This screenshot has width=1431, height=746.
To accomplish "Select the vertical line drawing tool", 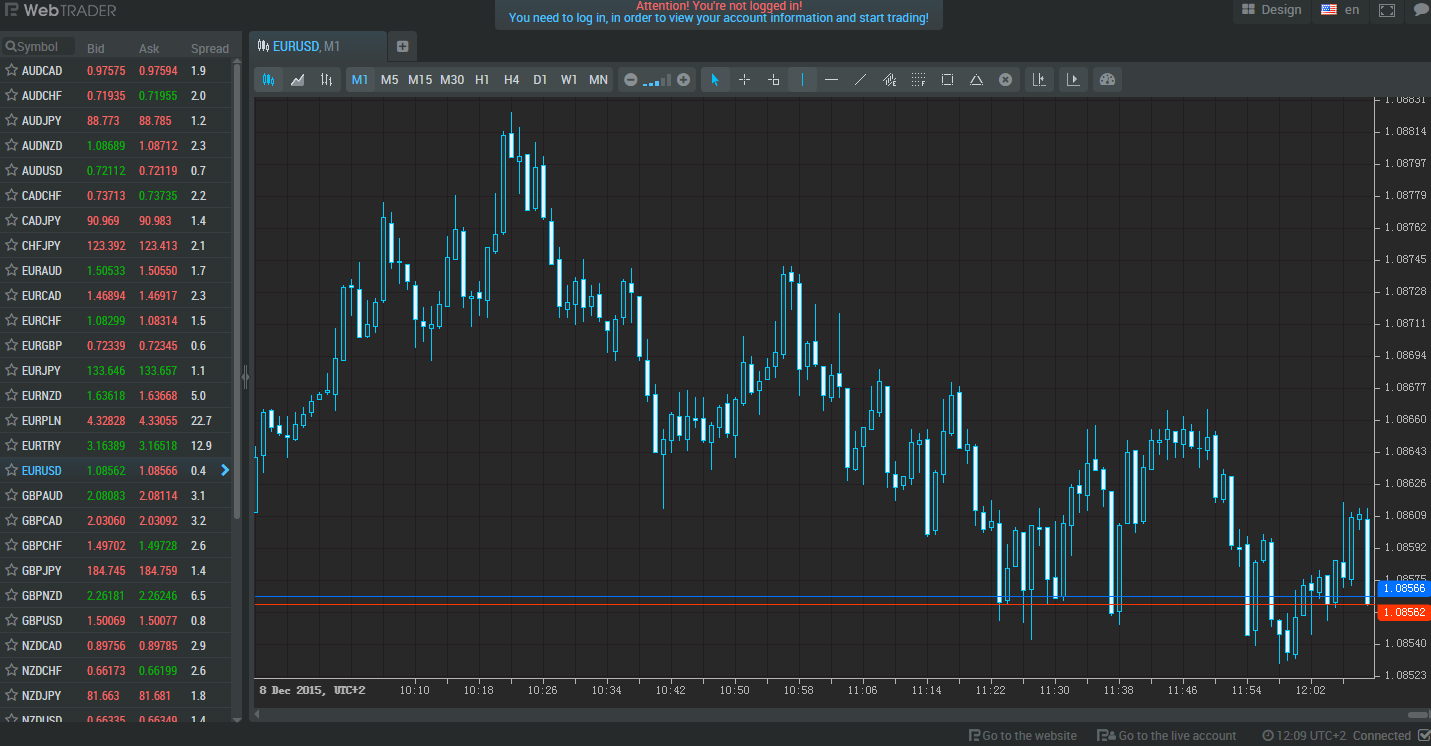I will point(802,80).
